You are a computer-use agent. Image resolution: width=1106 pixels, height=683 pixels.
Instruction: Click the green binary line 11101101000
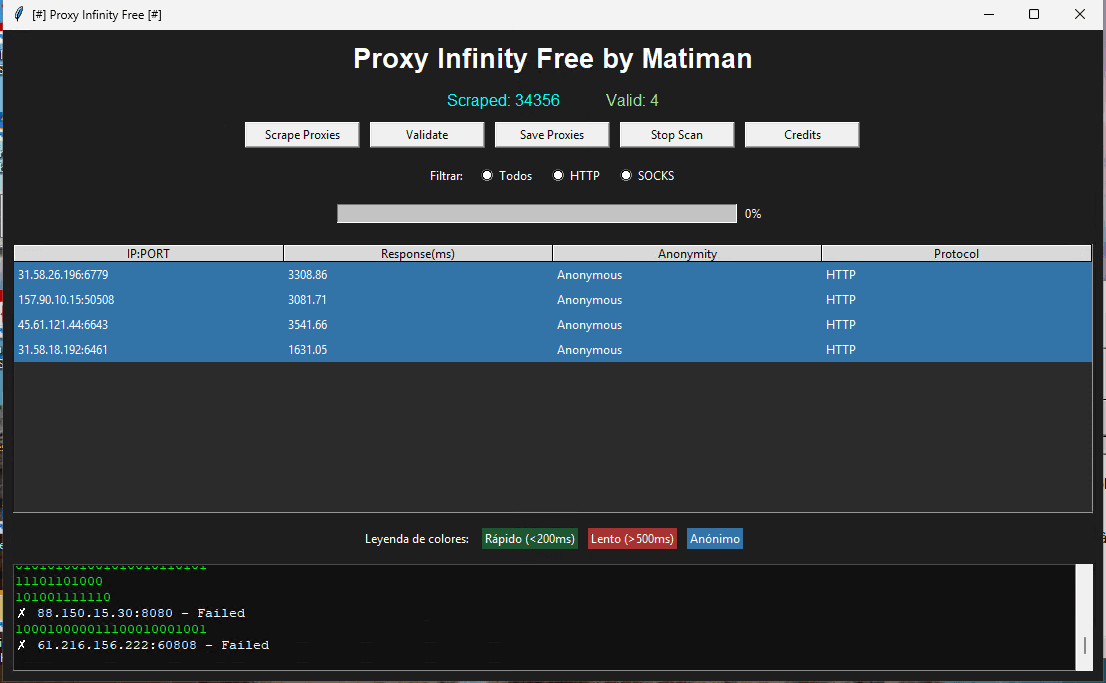(x=59, y=581)
